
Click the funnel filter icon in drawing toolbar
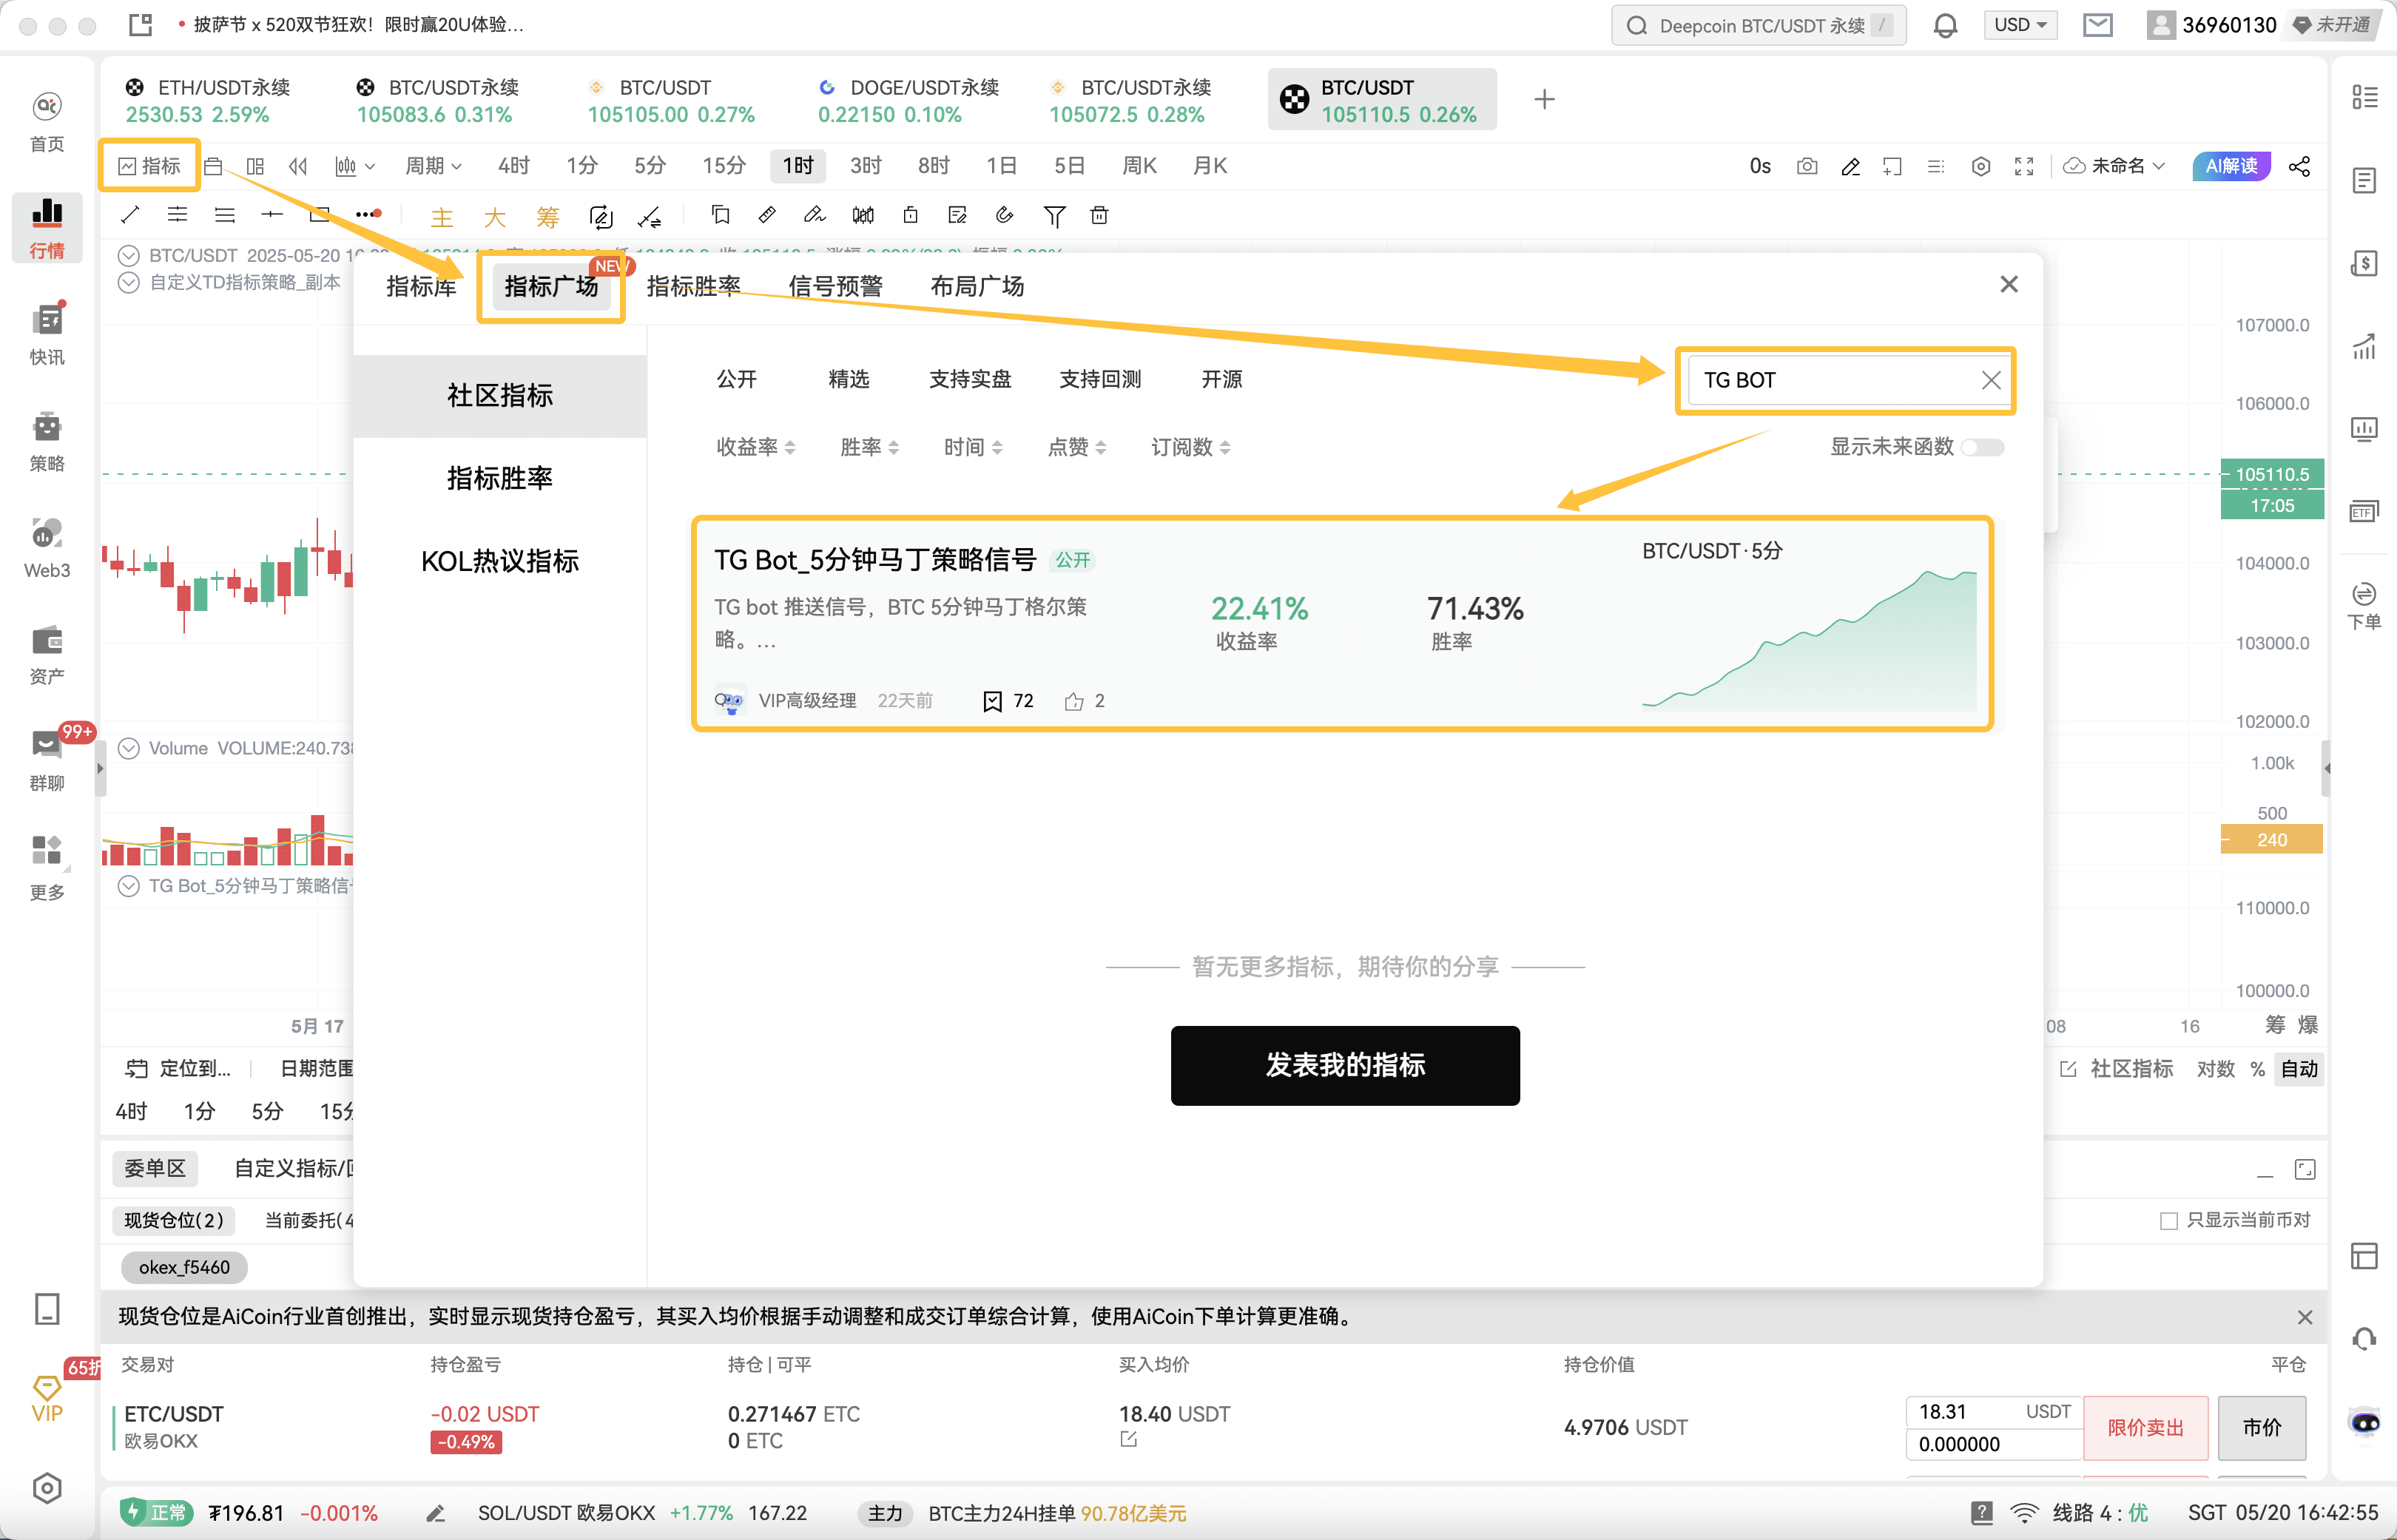pos(1054,215)
